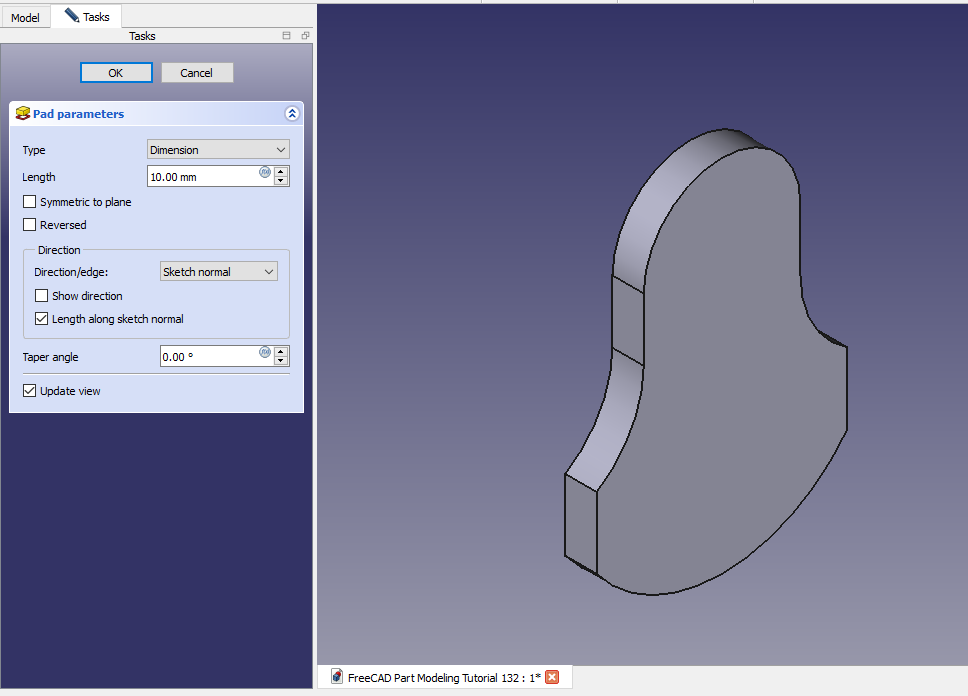This screenshot has width=968, height=696.
Task: Select the Tasks tab
Action: [87, 17]
